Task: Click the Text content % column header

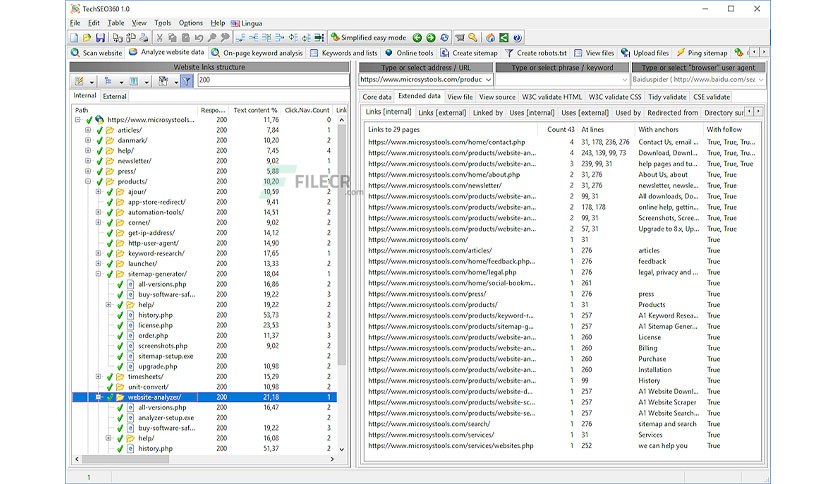Action: pos(255,110)
